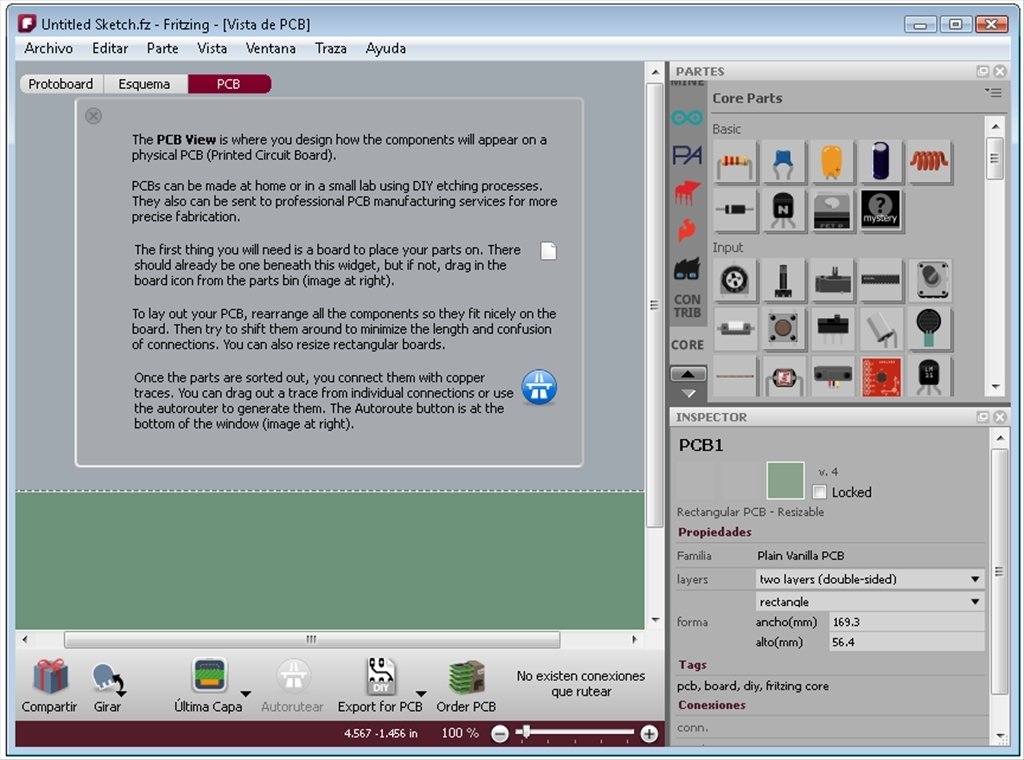Click the Order PCB button
The height and width of the screenshot is (760, 1024).
tap(466, 686)
